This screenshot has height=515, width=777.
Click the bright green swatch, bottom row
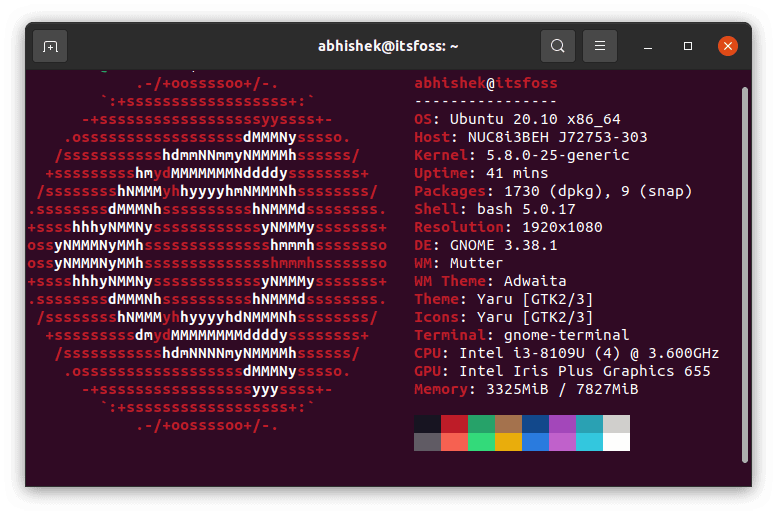[x=481, y=442]
